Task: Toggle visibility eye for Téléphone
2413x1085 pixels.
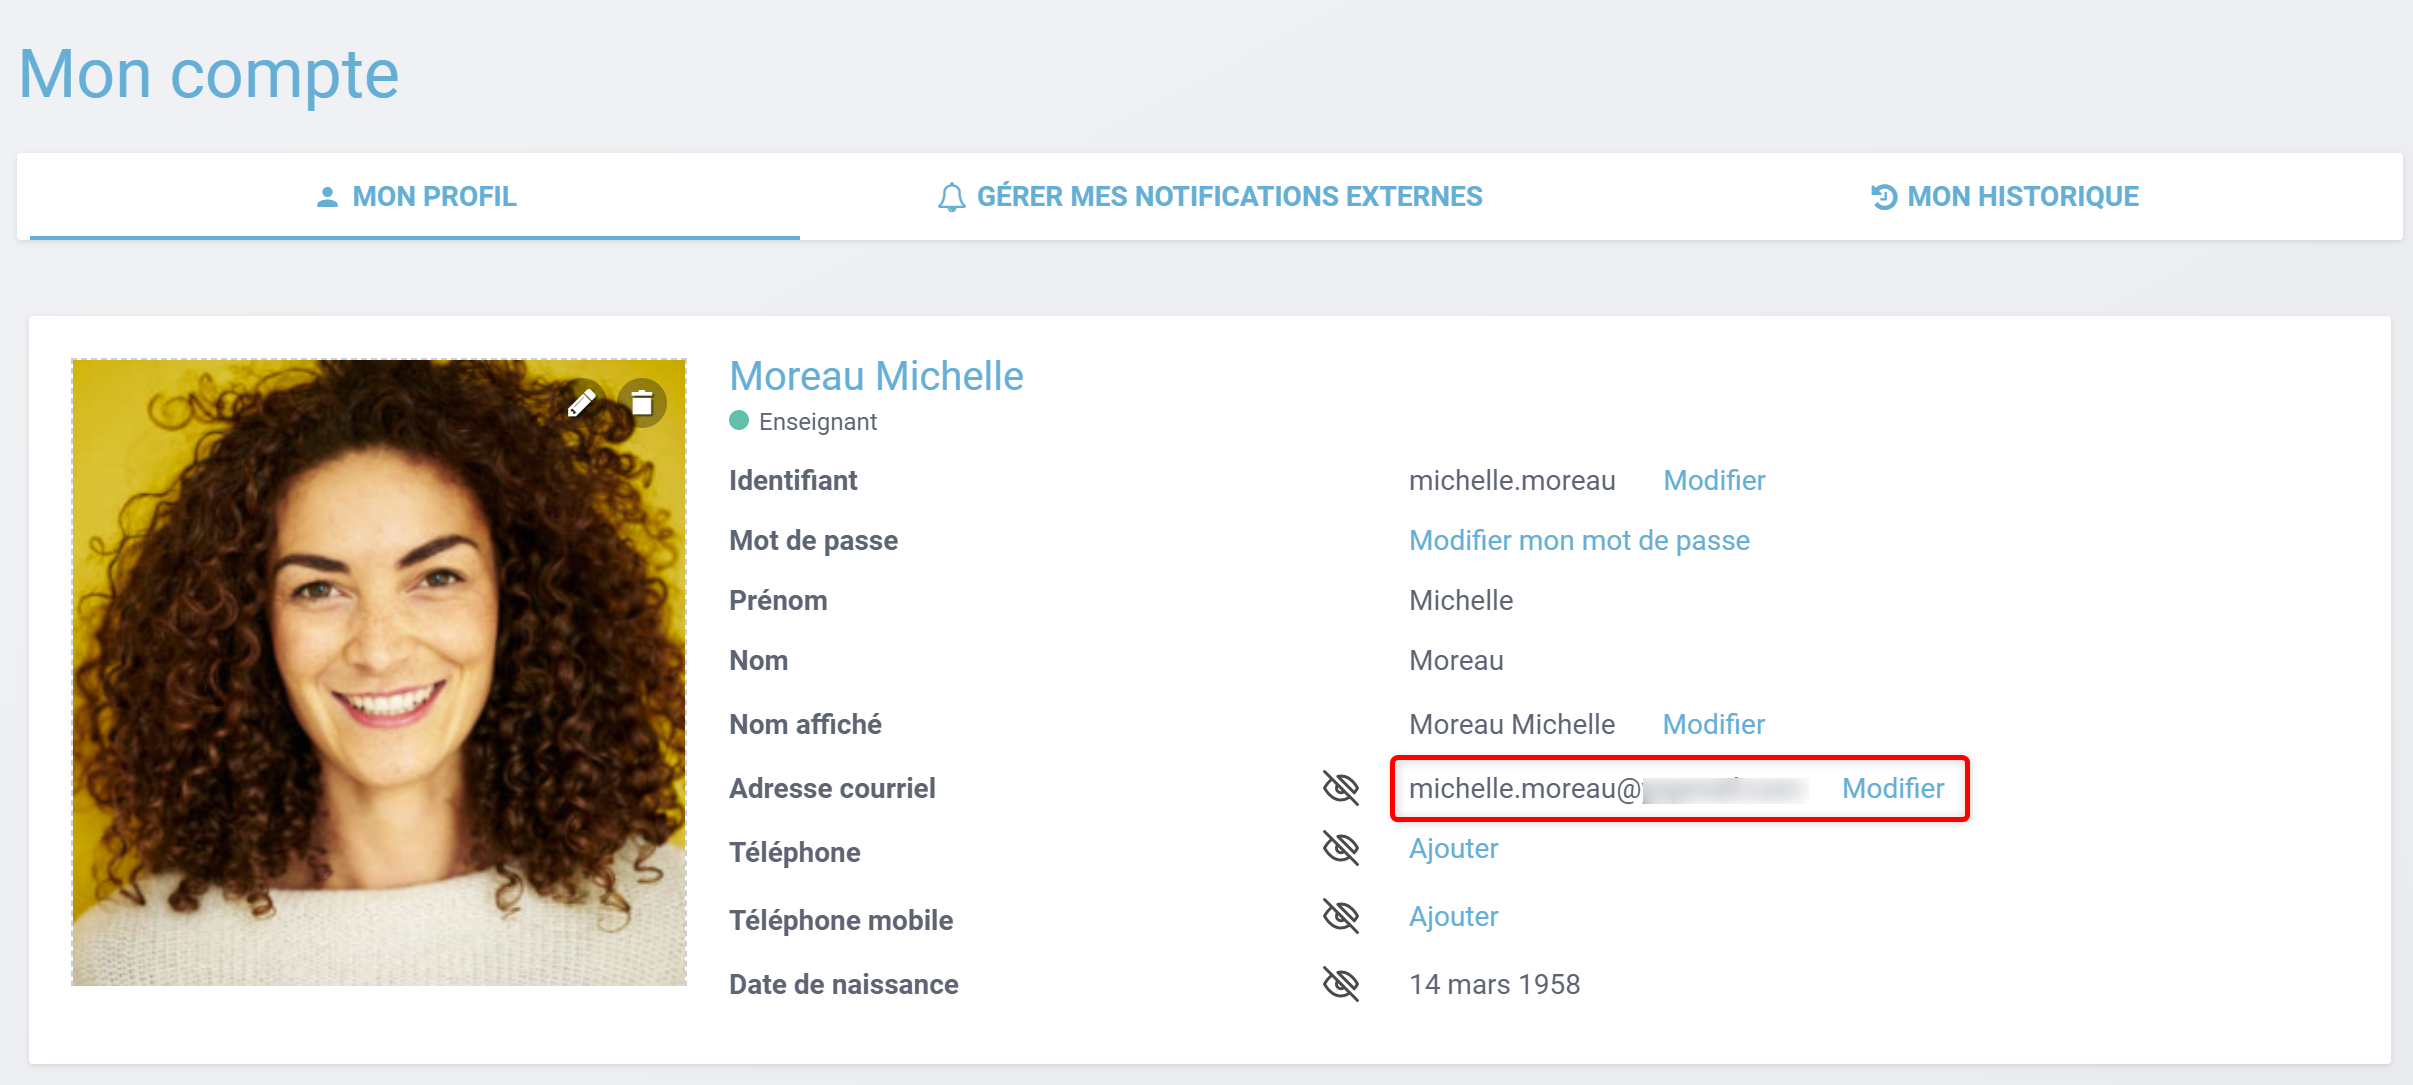Action: [1340, 849]
